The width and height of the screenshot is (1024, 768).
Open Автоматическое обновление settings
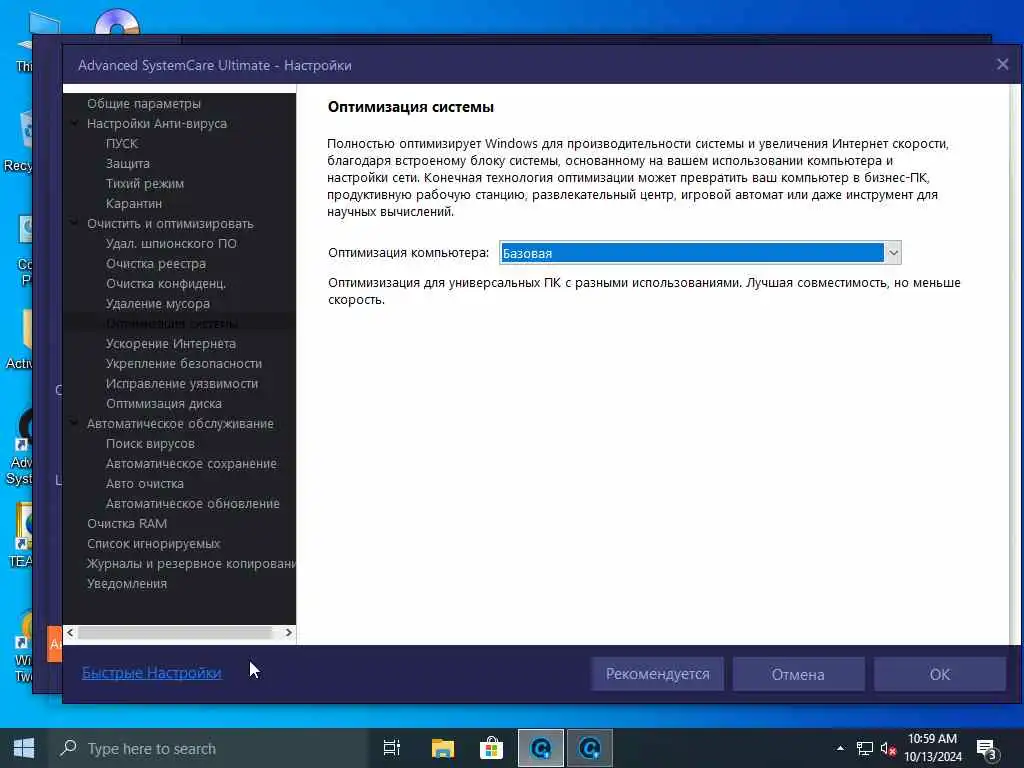[x=193, y=504]
